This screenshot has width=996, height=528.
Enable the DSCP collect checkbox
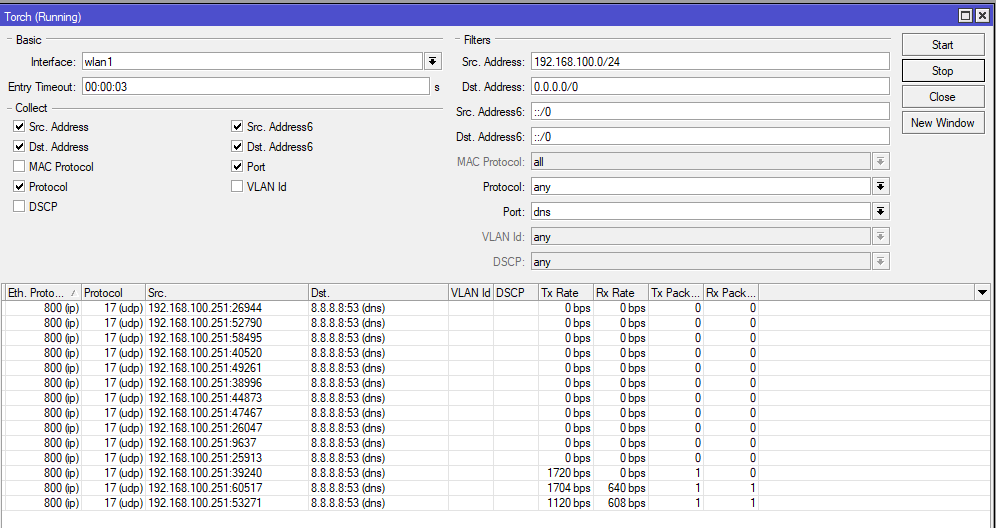point(19,206)
